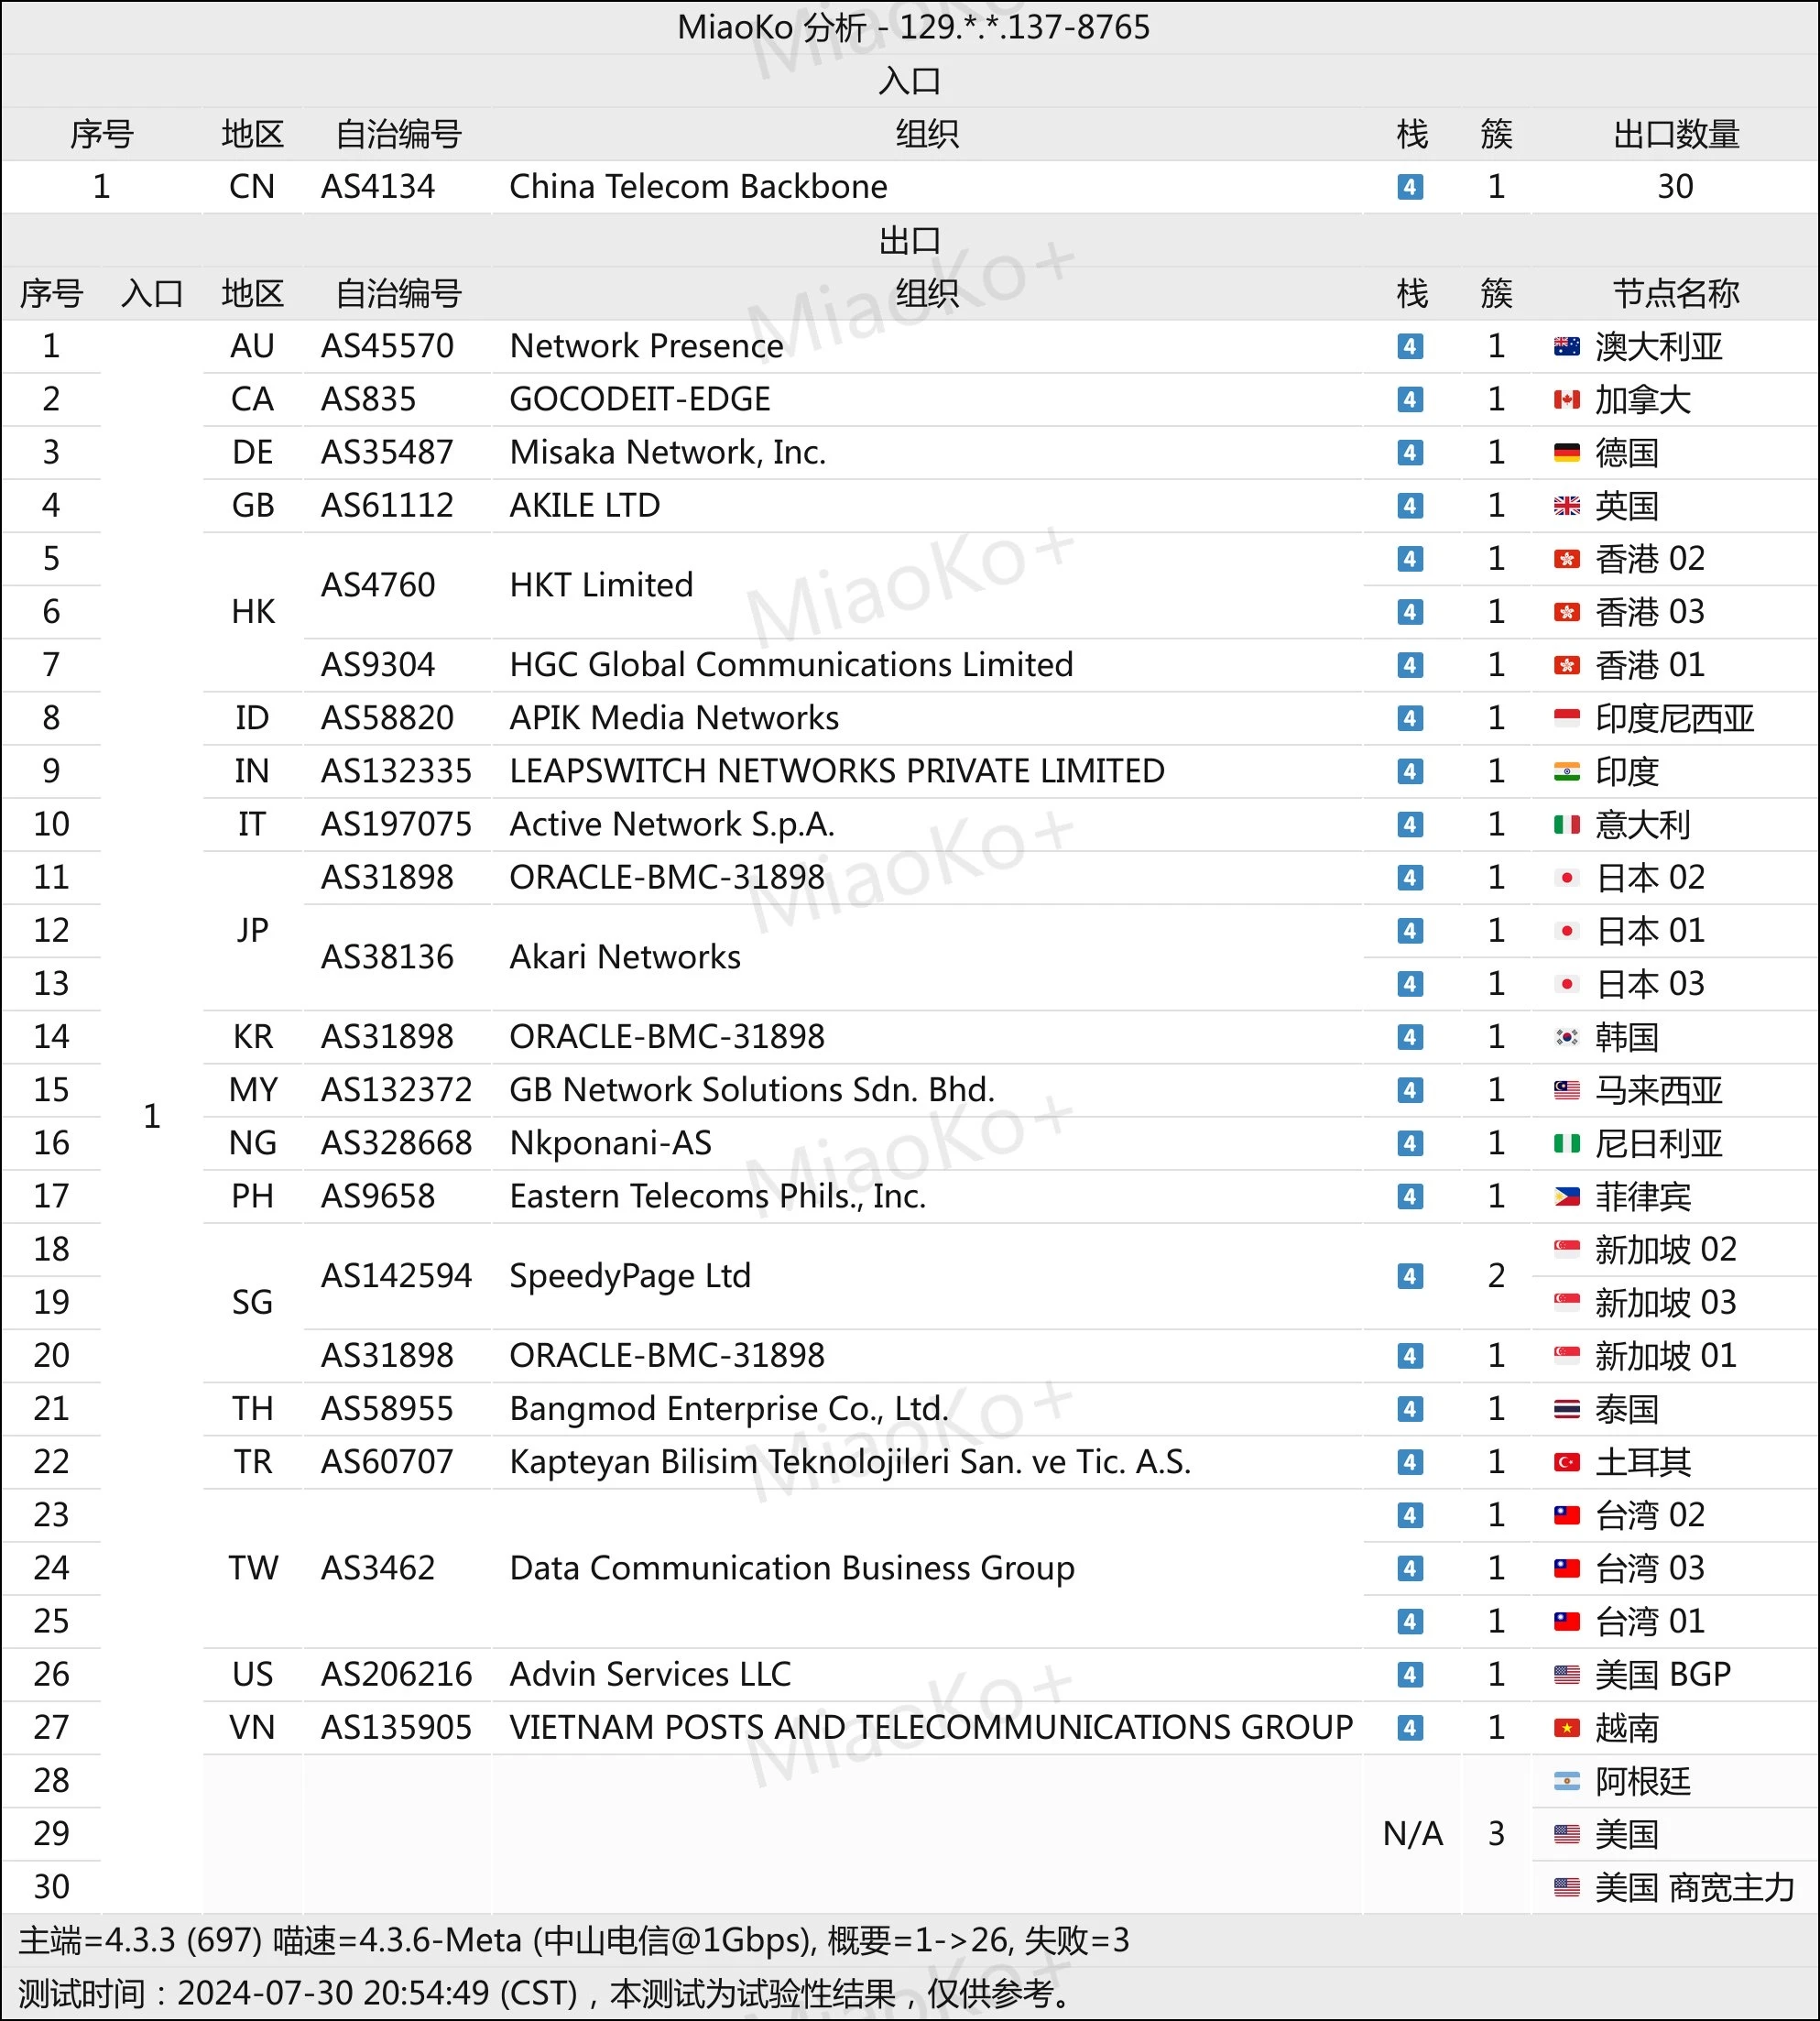Click the N/A stack cell
This screenshot has width=1820, height=2021.
pos(1412,1834)
